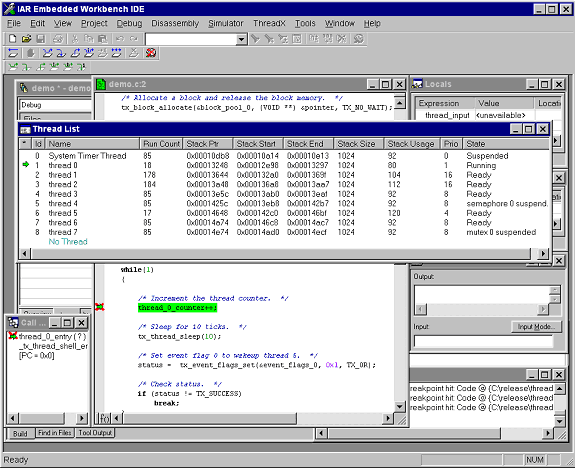Click the blue Step Into debug icon
Image resolution: width=575 pixels, height=468 pixels.
pos(61,53)
